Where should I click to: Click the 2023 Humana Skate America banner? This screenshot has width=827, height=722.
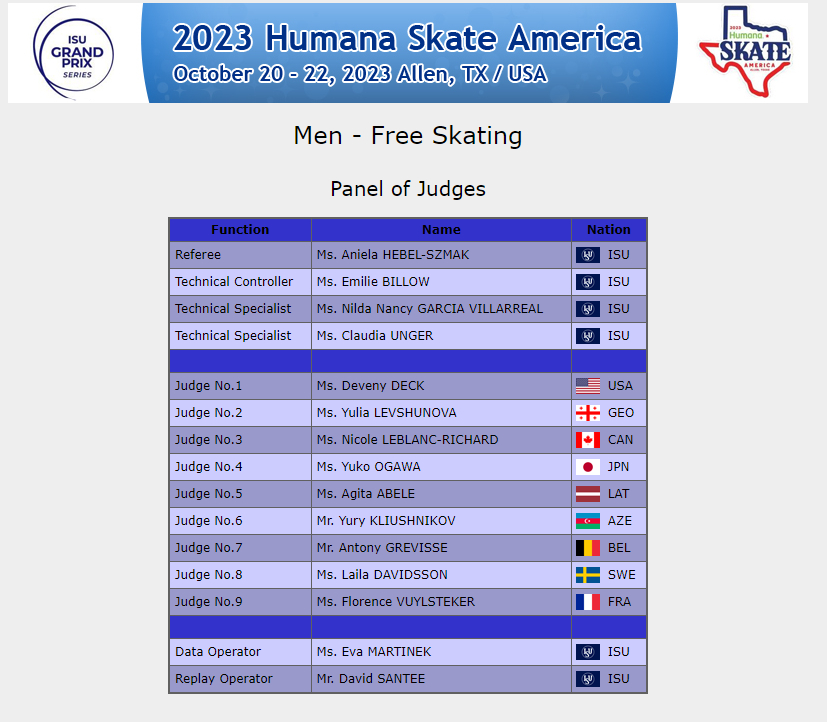click(x=409, y=53)
